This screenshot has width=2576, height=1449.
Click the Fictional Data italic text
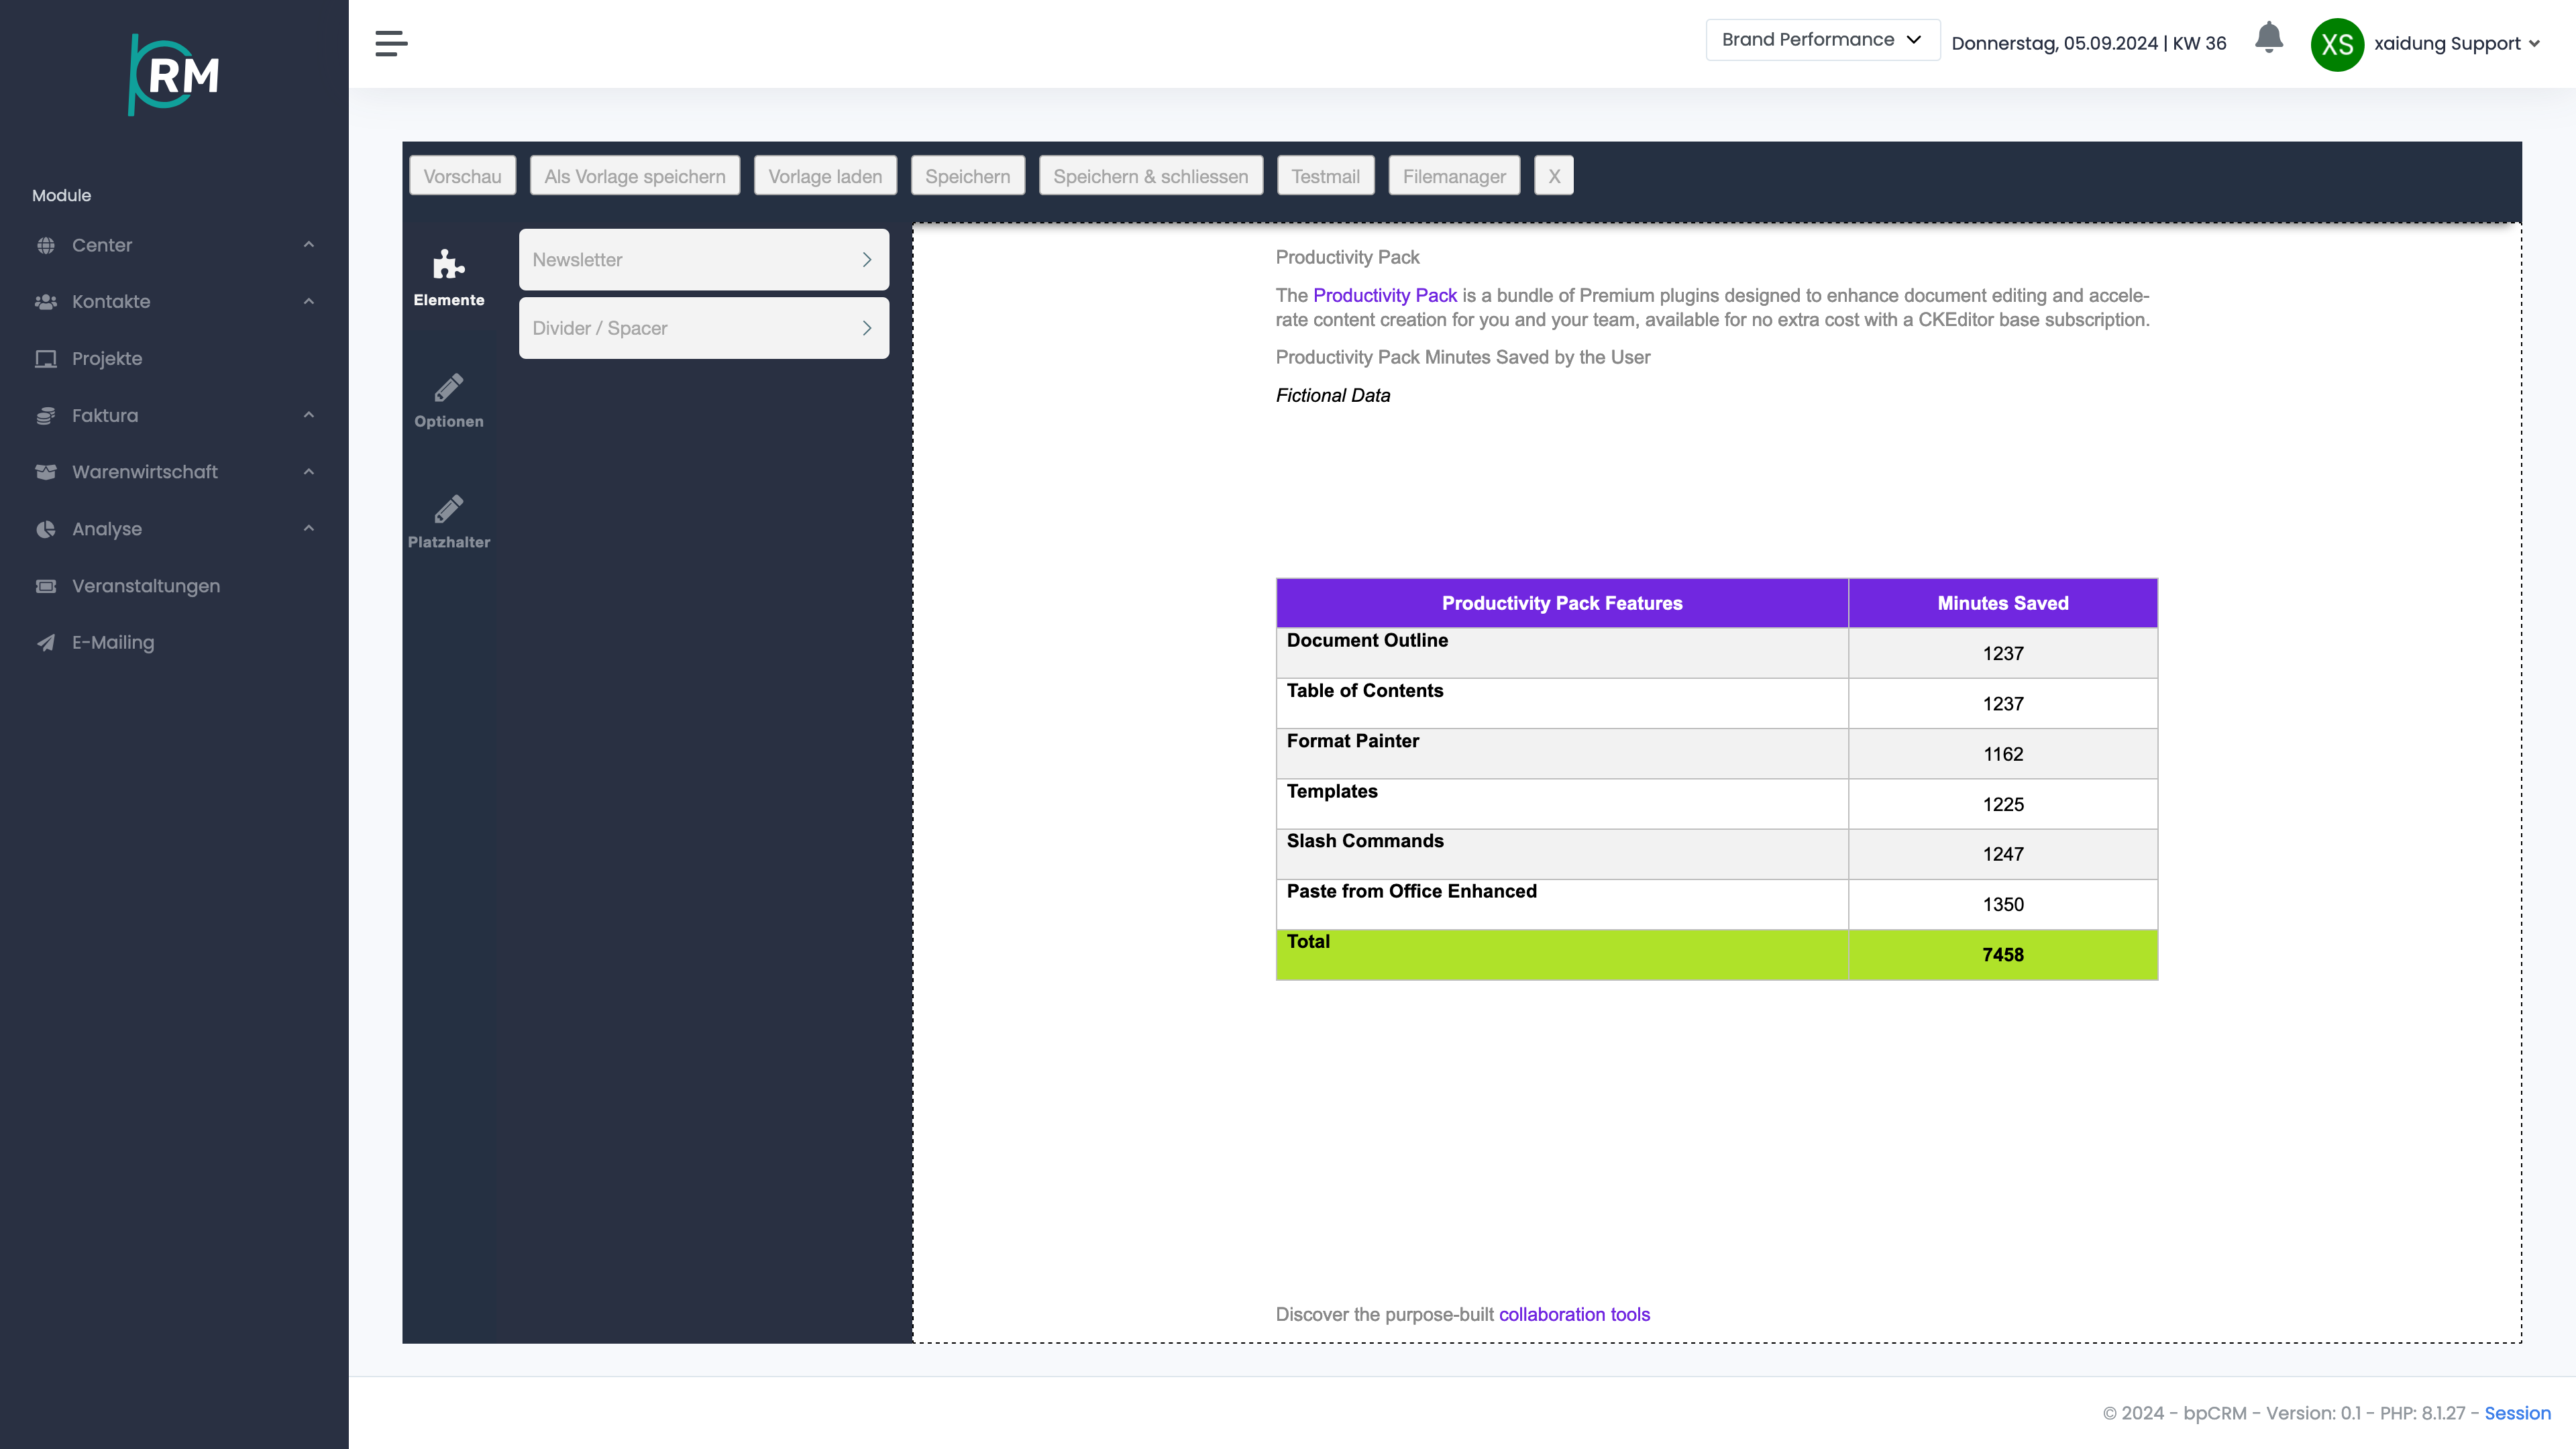[1332, 395]
